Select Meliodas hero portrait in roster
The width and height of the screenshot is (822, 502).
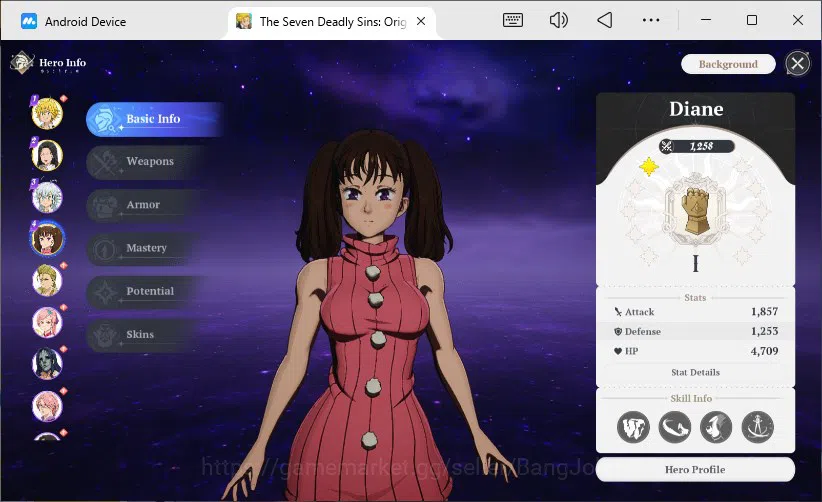[47, 113]
